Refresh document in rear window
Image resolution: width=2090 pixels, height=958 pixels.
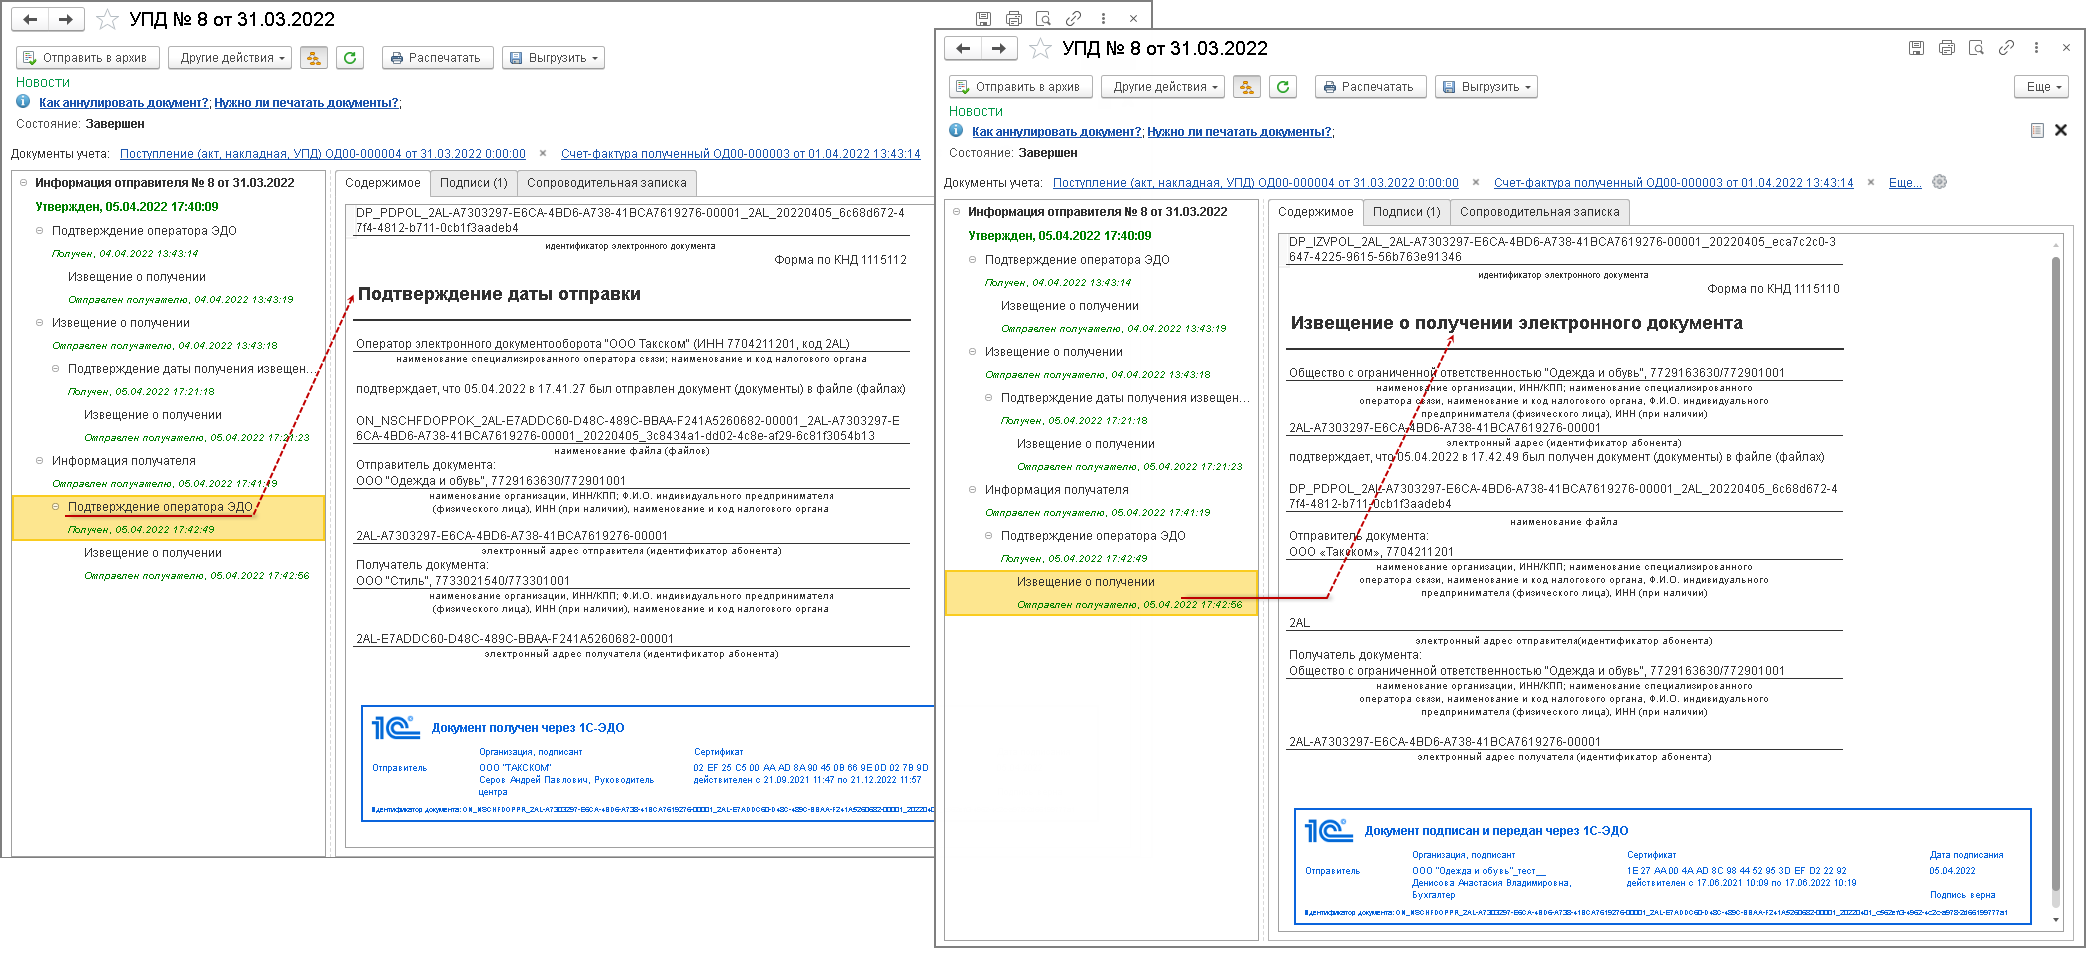tap(350, 58)
